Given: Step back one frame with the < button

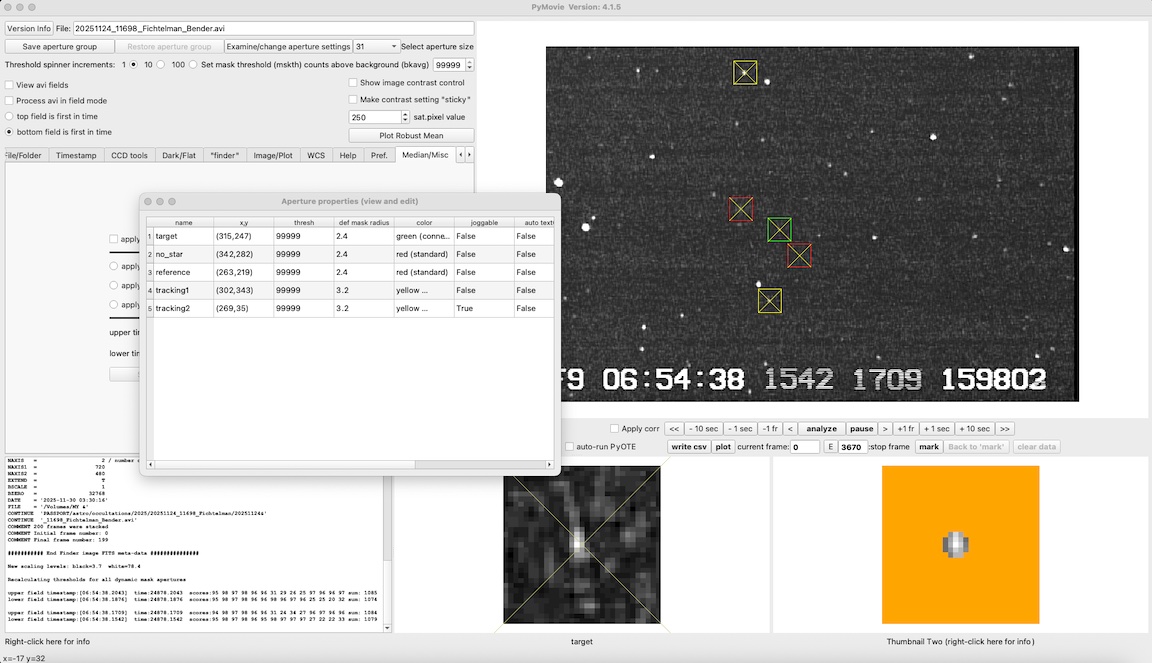Looking at the screenshot, I should (x=789, y=428).
